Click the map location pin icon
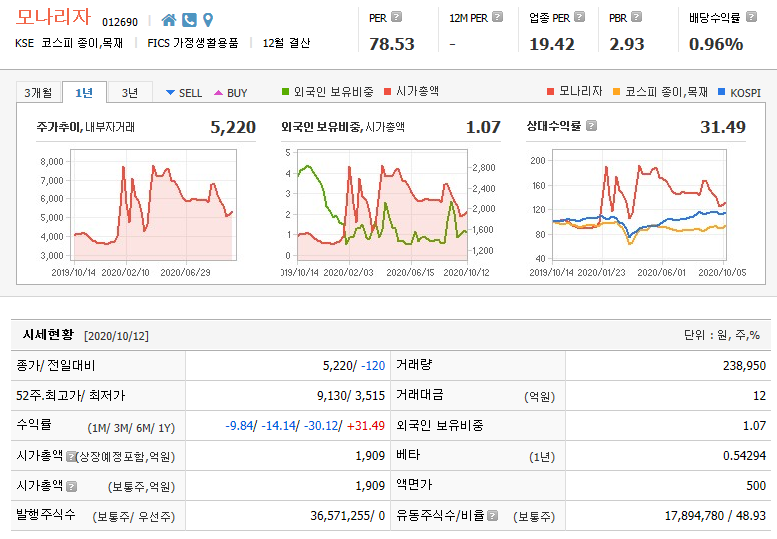Screen dimensions: 777x539 (208, 20)
